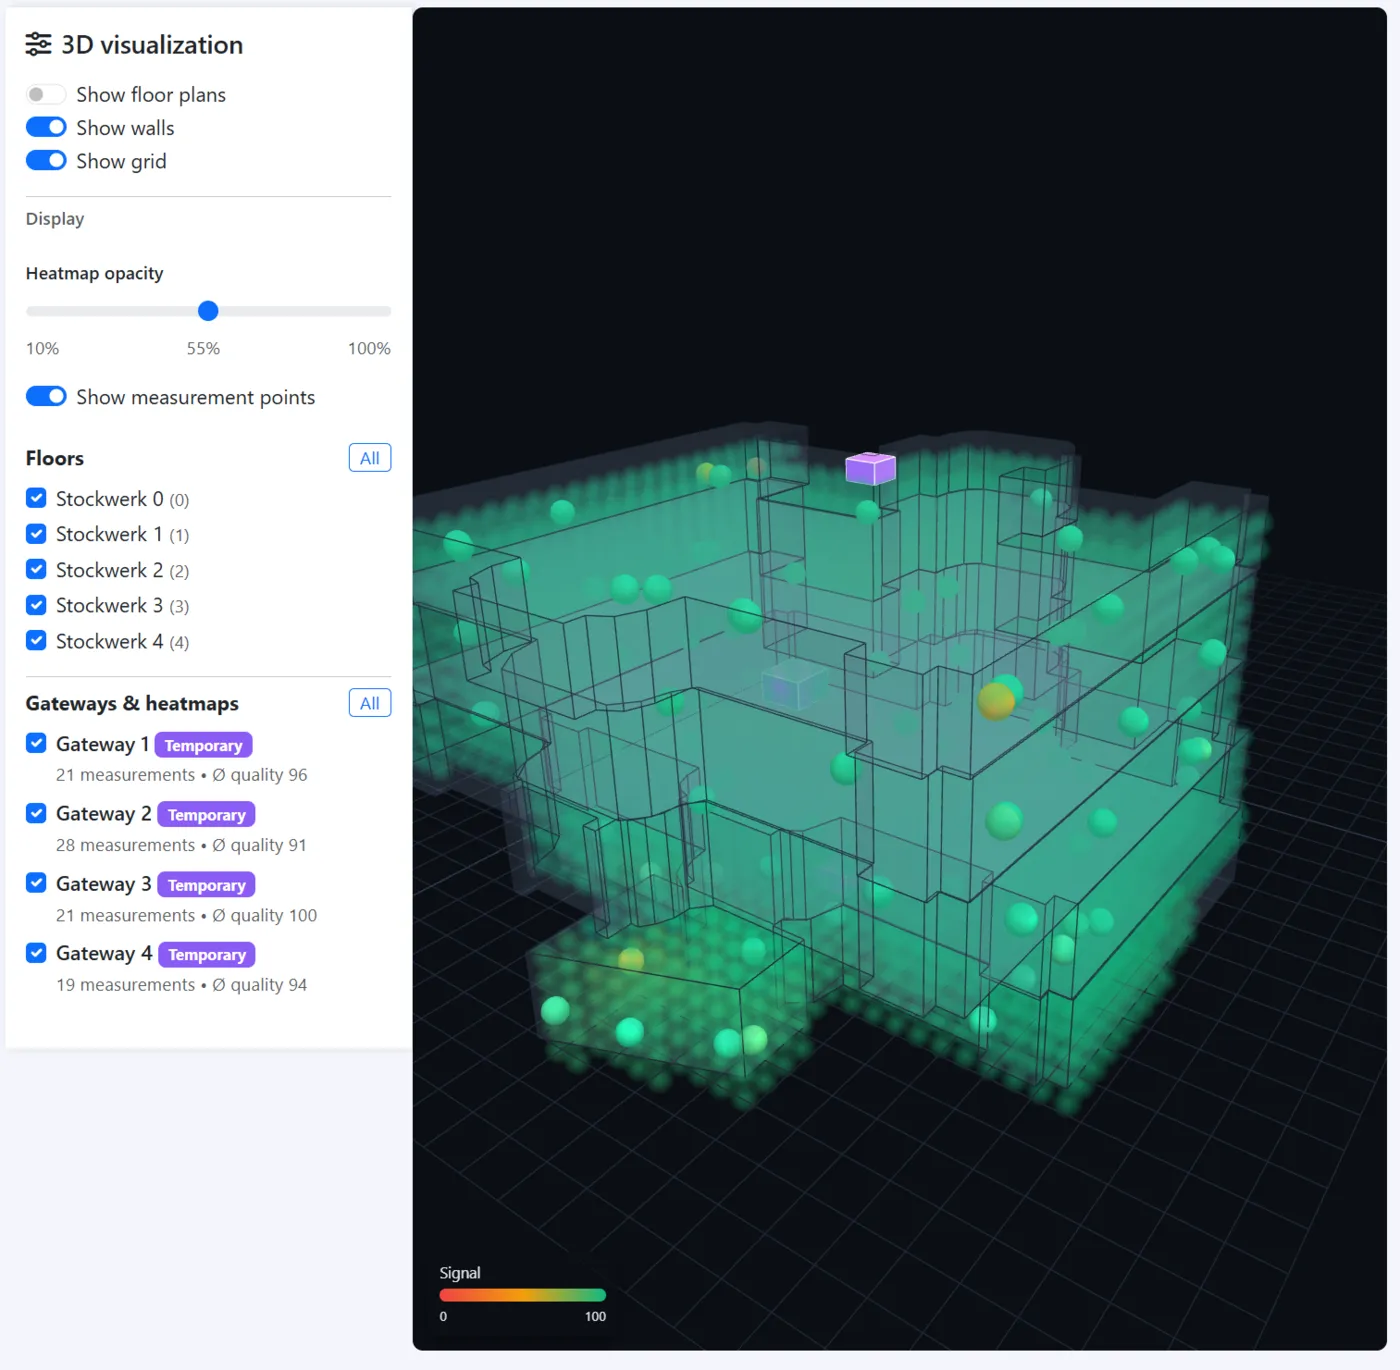Select the purple gateway cube on the roof
1400x1370 pixels.
(870, 468)
